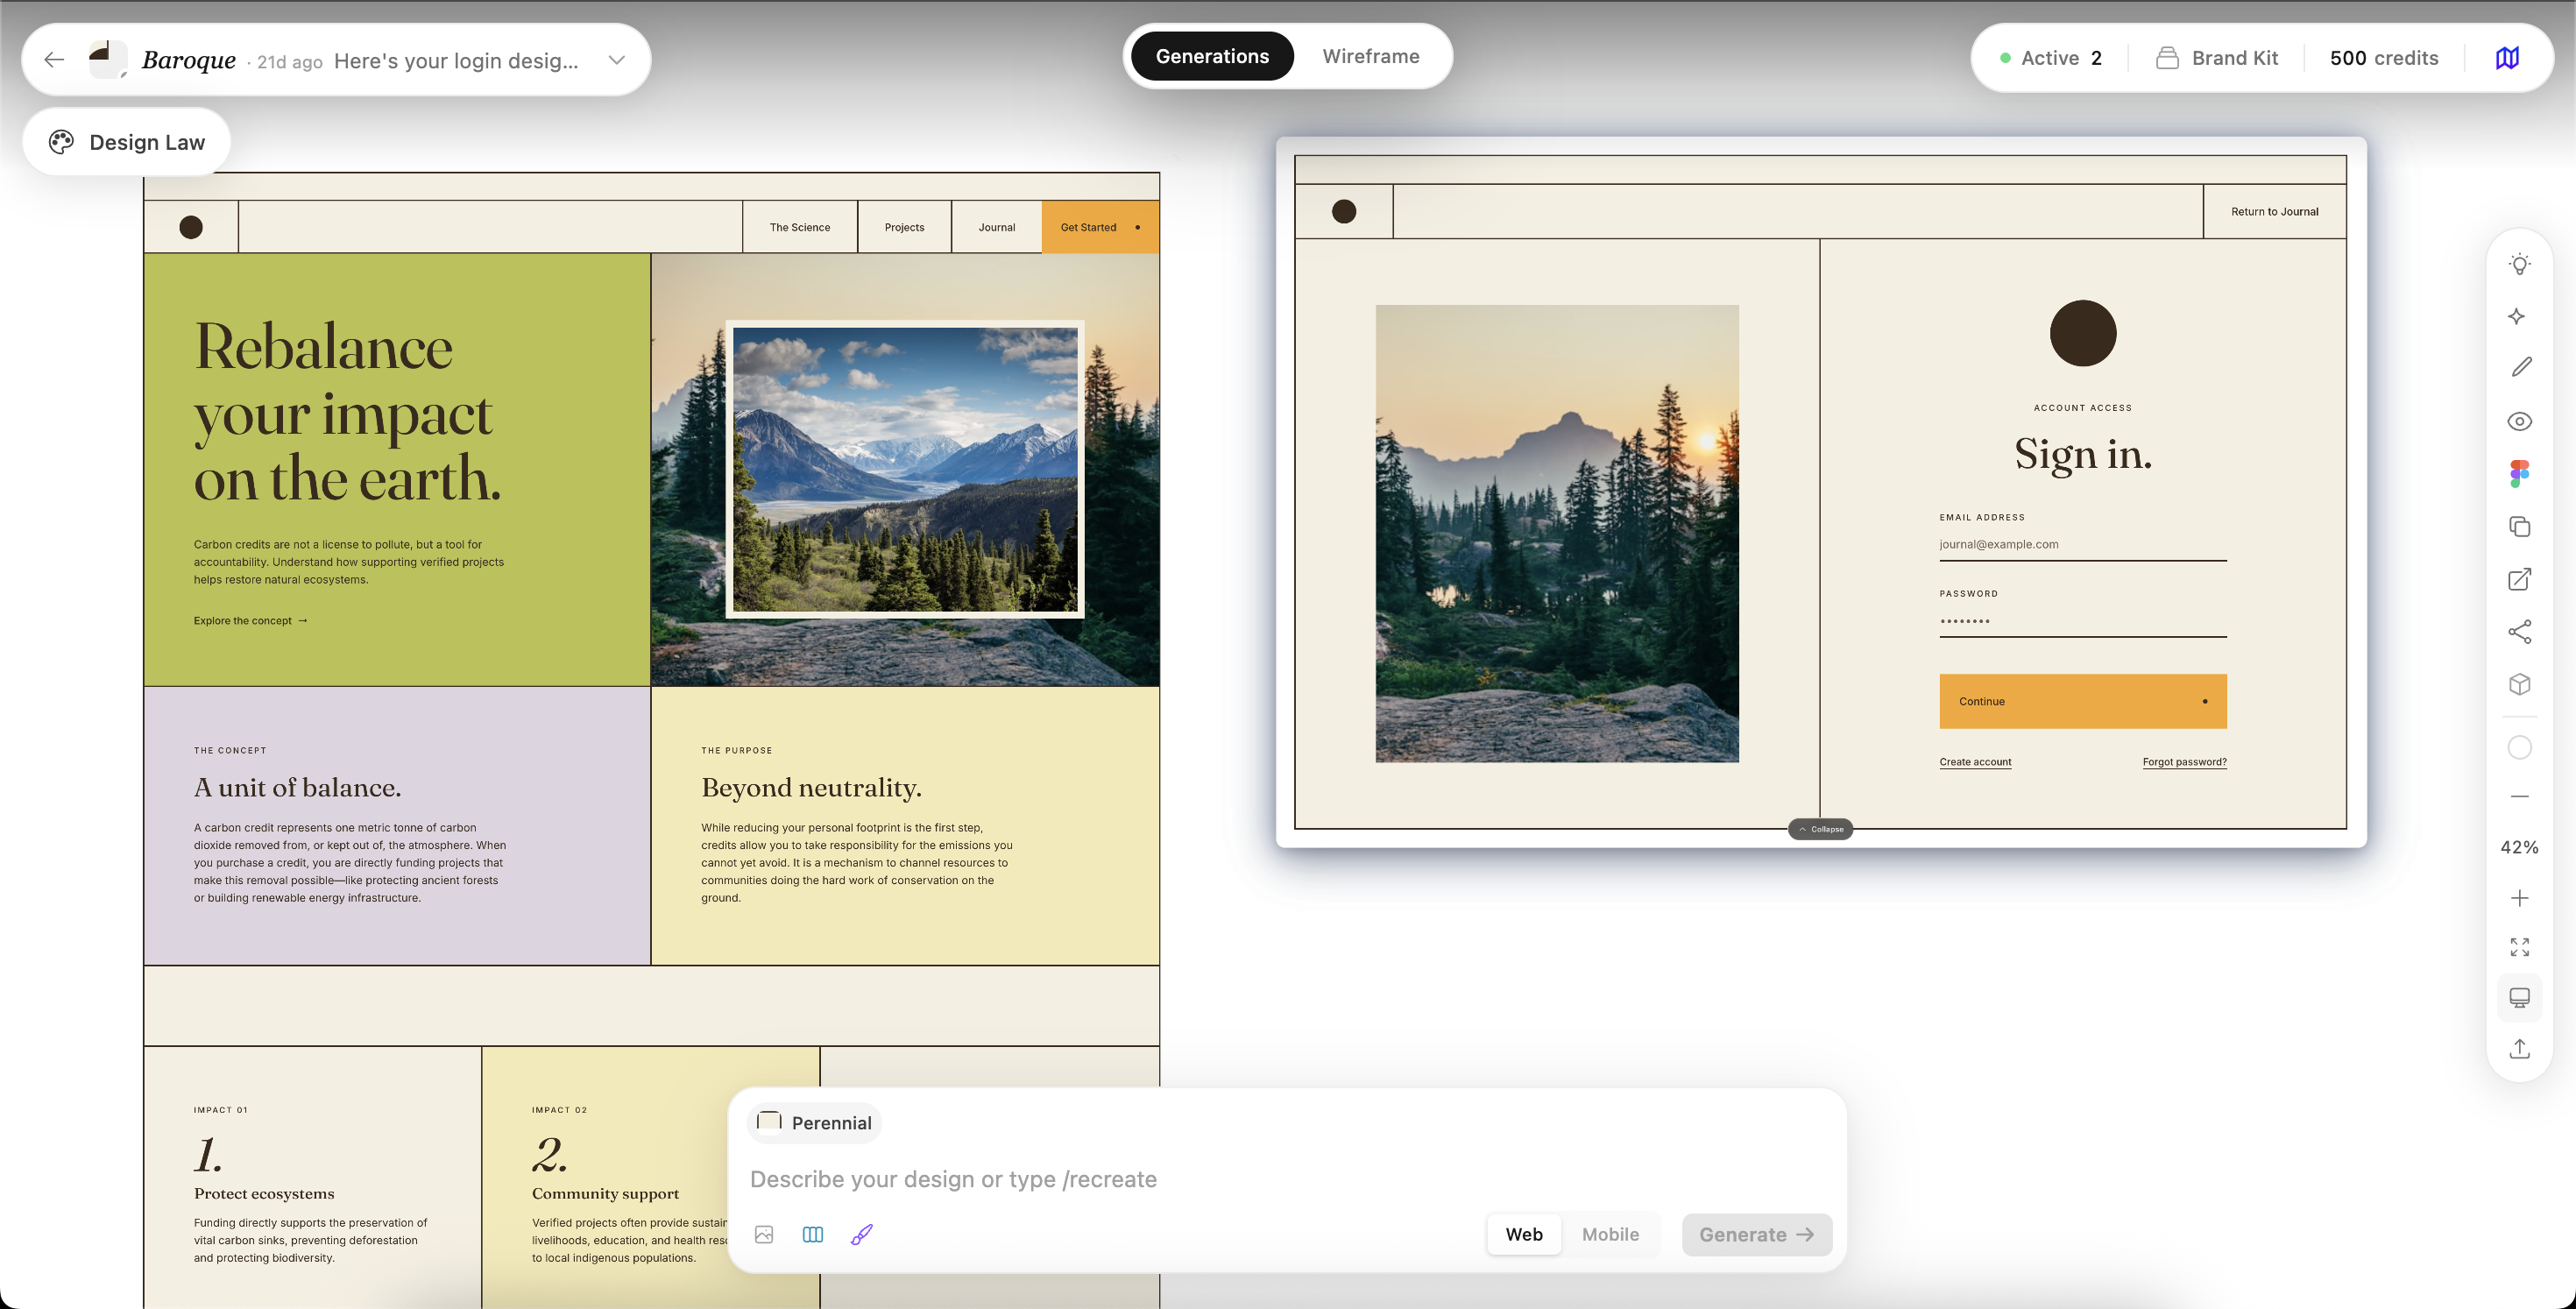This screenshot has width=2576, height=1309.
Task: Expand the Baroque project dropdown chevron
Action: coord(617,60)
